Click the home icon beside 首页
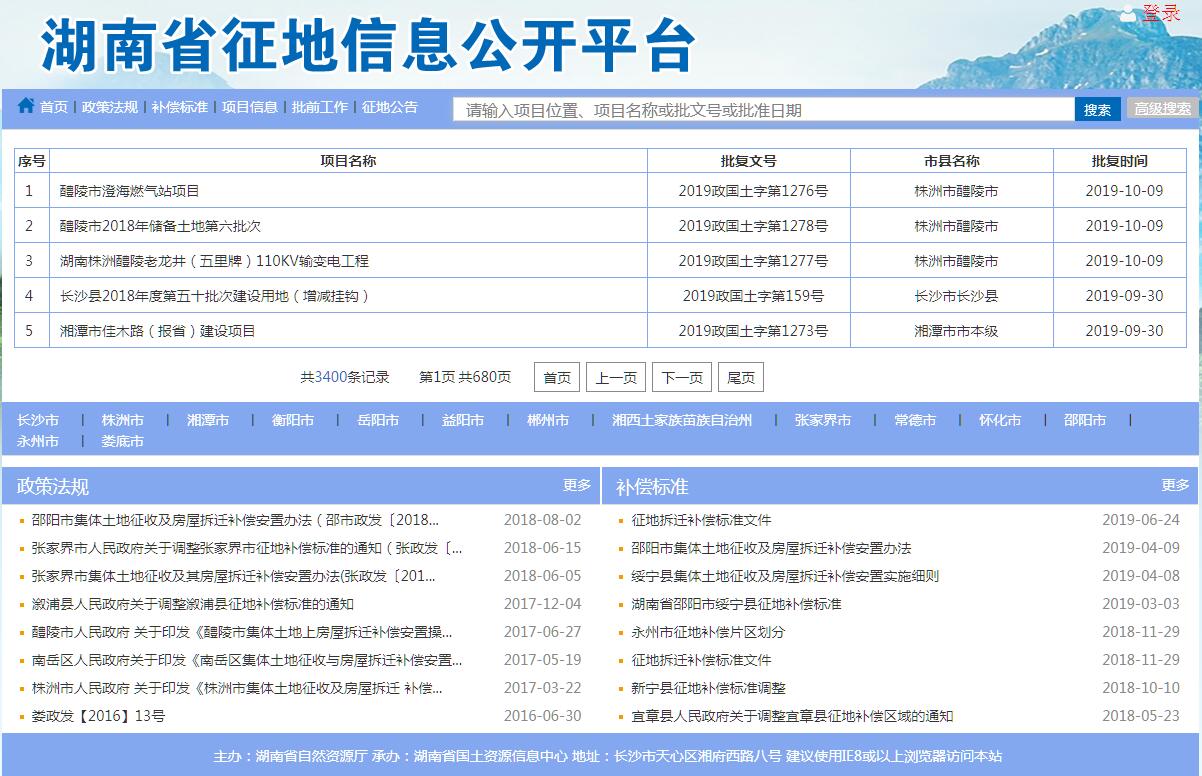 pos(26,106)
